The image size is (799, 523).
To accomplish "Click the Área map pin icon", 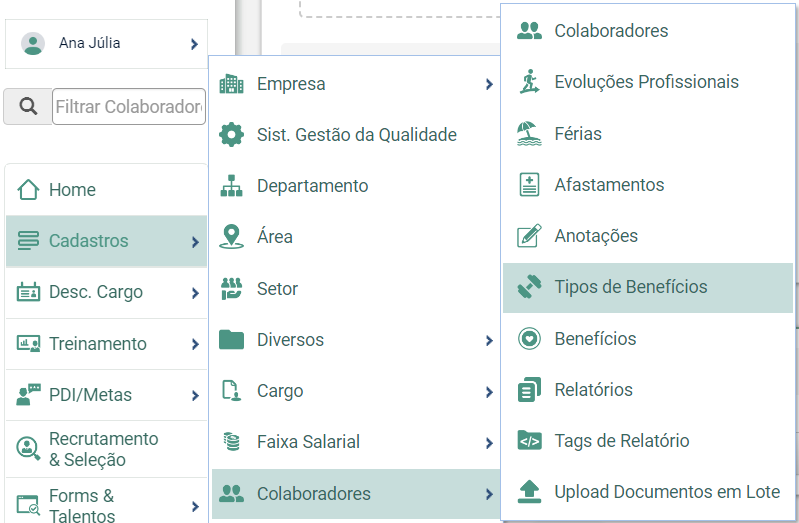I will pyautogui.click(x=231, y=237).
